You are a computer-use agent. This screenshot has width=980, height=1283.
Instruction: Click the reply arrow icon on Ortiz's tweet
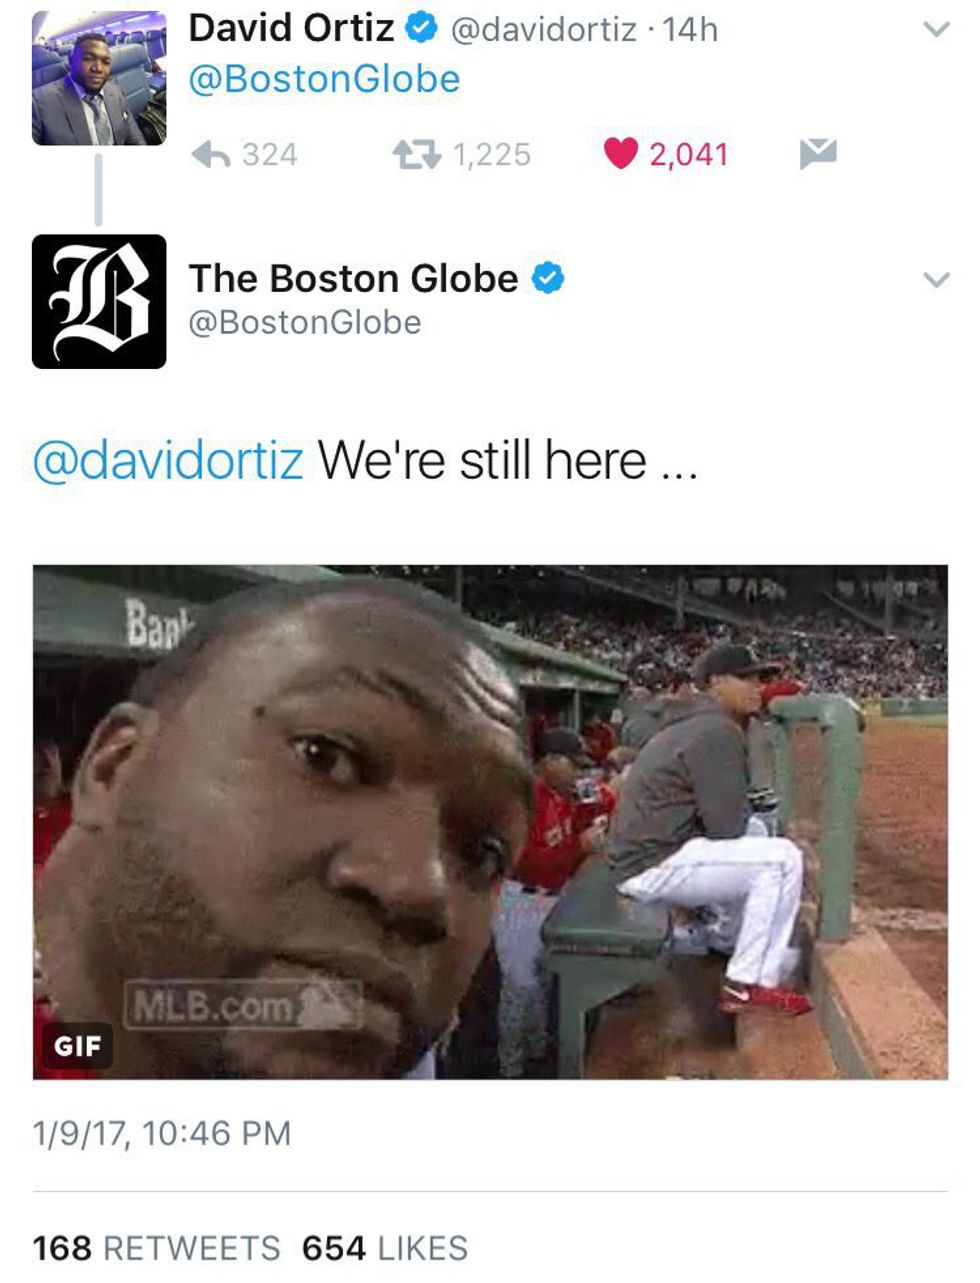[x=211, y=154]
